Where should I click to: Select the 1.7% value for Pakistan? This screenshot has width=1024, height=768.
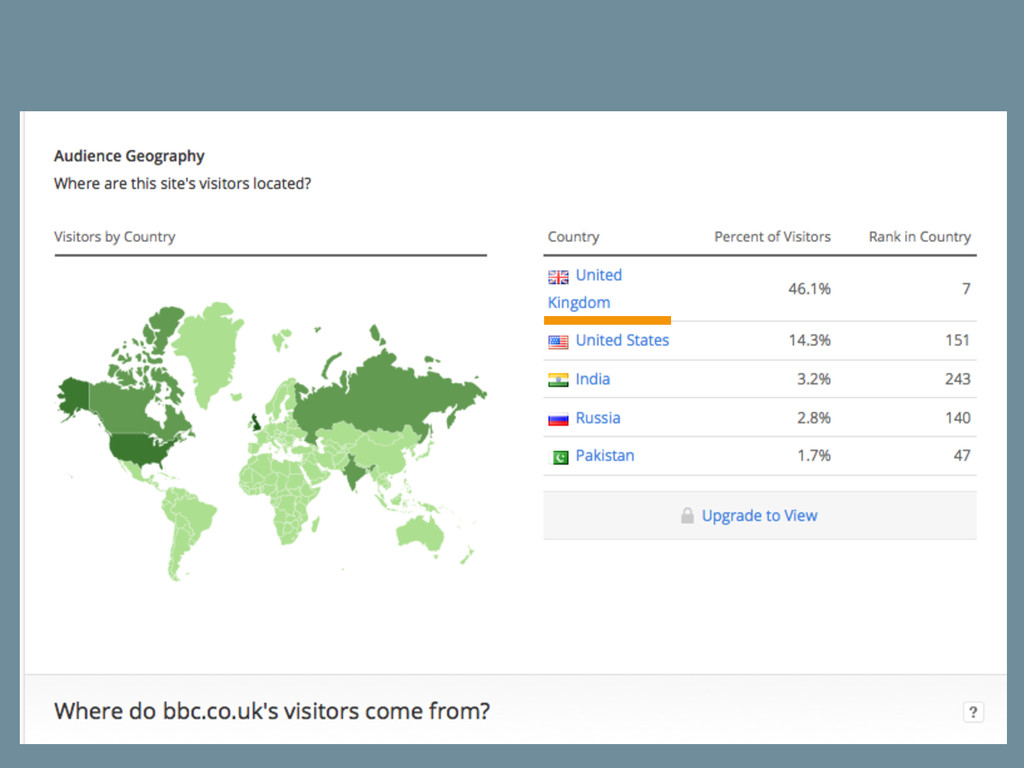coord(814,455)
